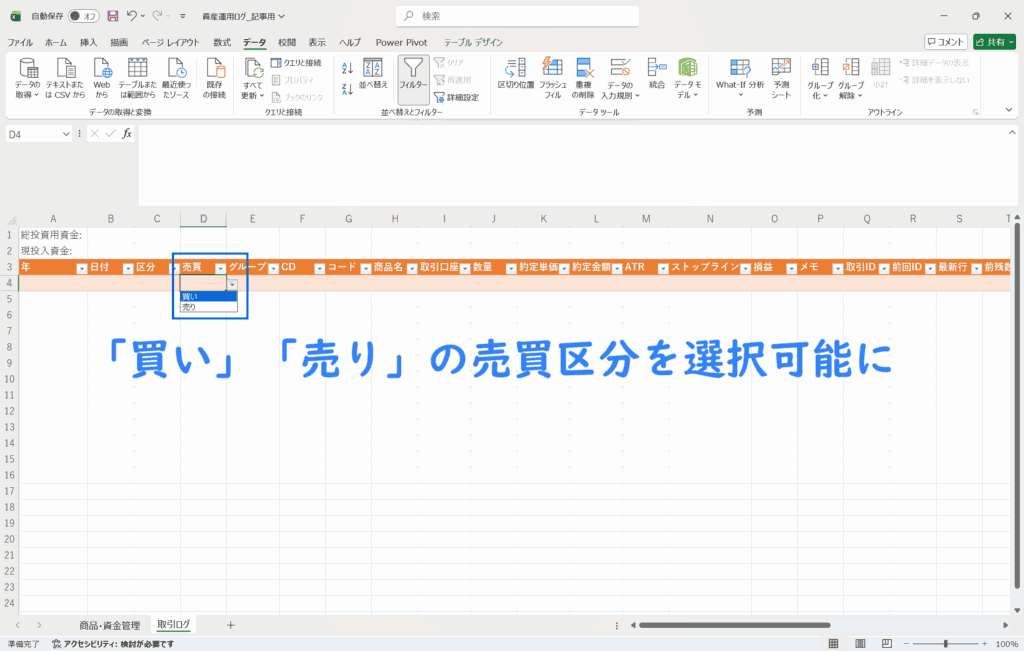Open the Name Box dropdown arrow

pyautogui.click(x=66, y=133)
